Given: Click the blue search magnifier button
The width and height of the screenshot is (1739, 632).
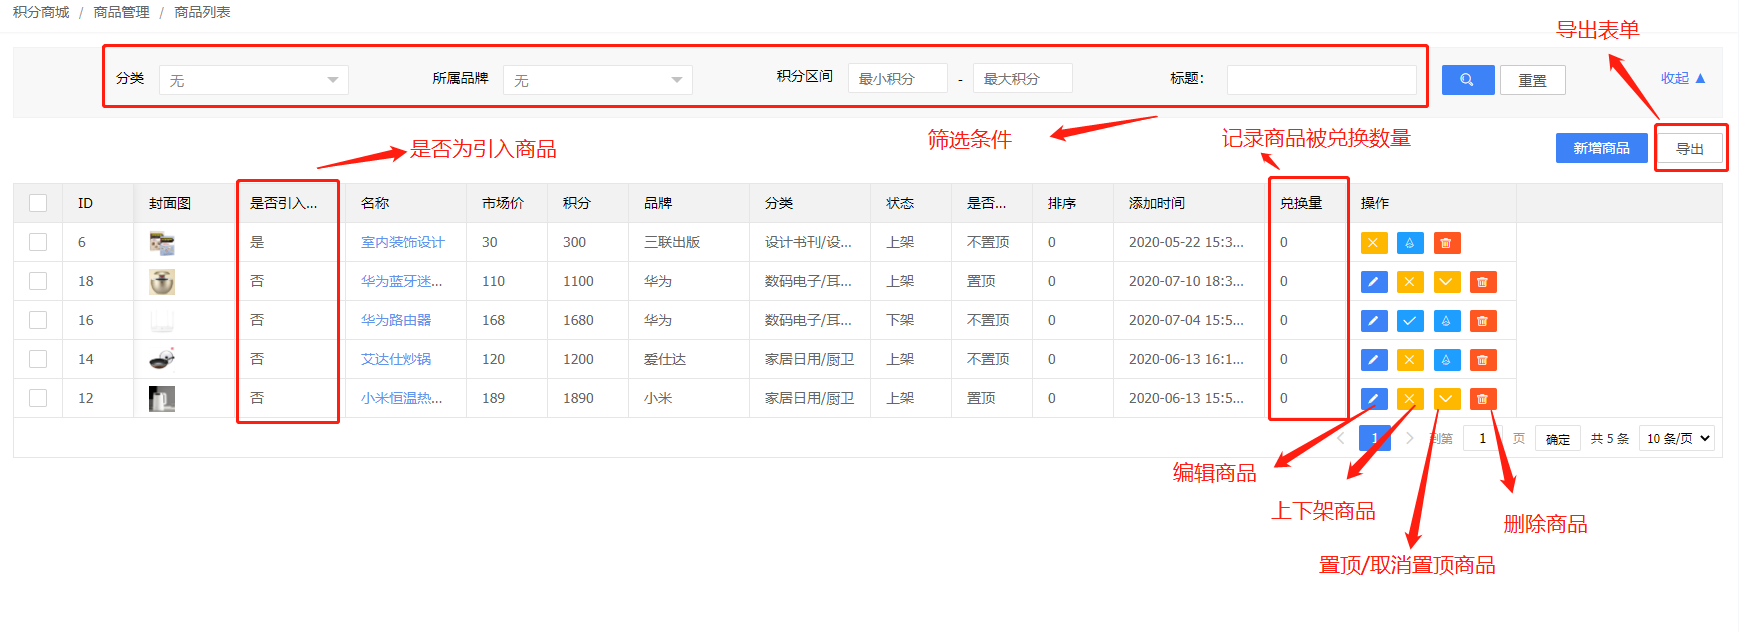Looking at the screenshot, I should 1467,80.
